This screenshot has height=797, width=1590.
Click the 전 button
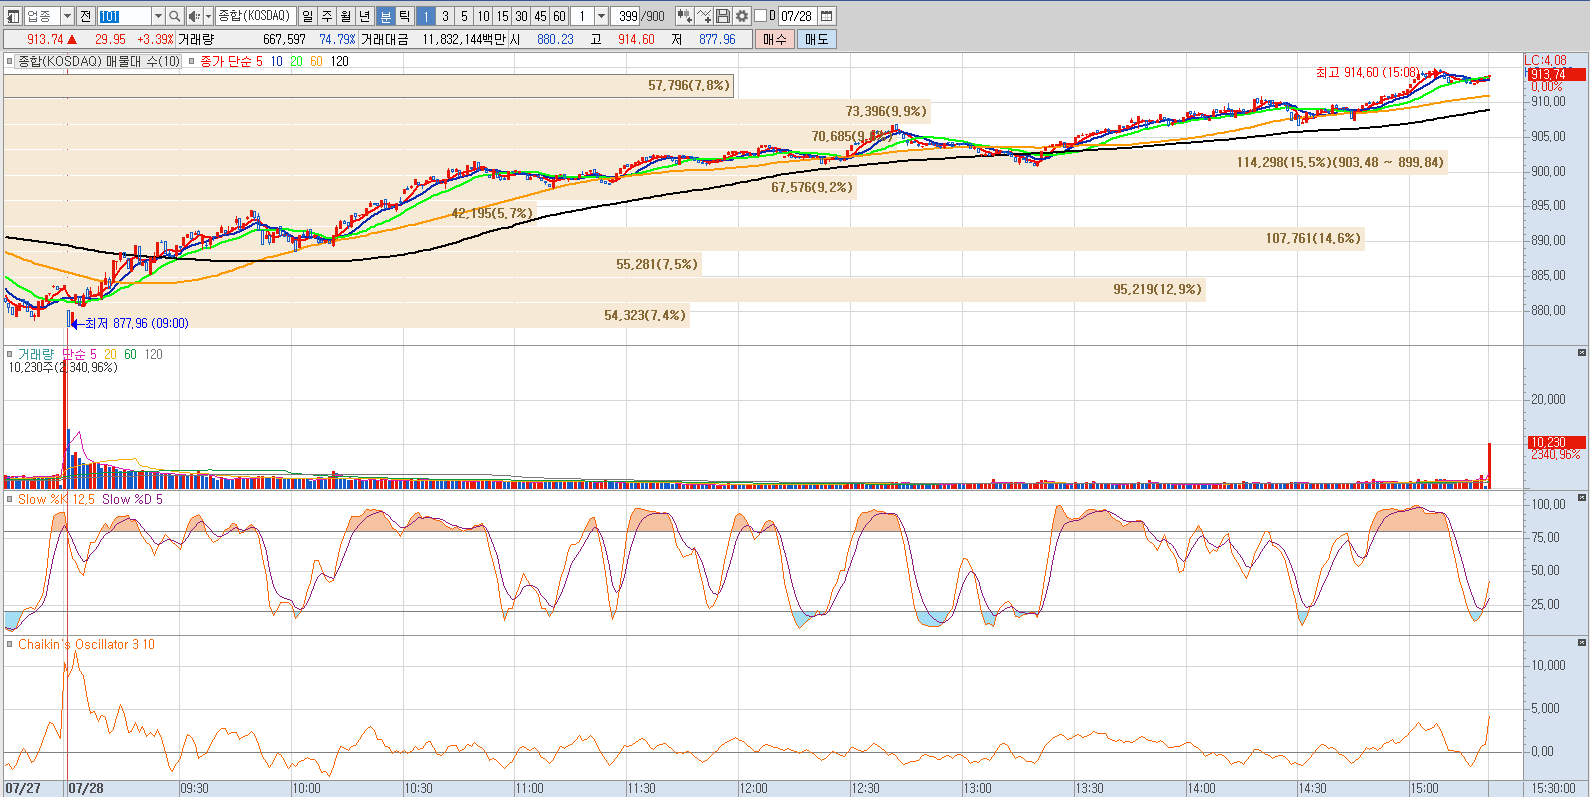[86, 16]
